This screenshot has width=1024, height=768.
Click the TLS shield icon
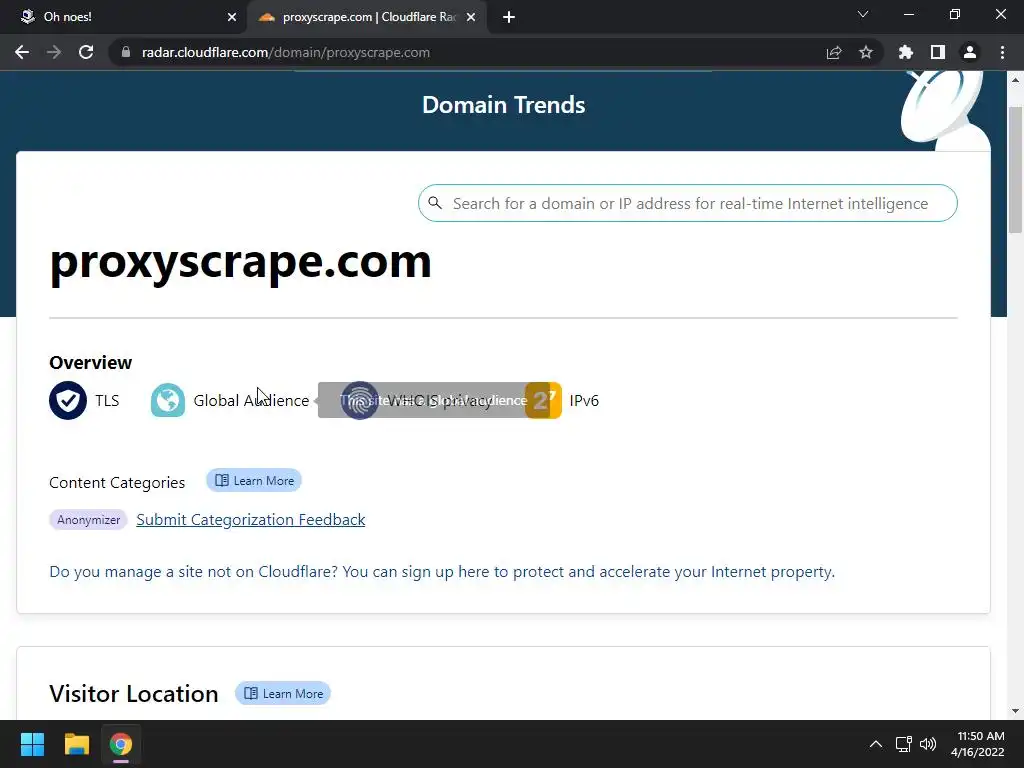pyautogui.click(x=68, y=400)
